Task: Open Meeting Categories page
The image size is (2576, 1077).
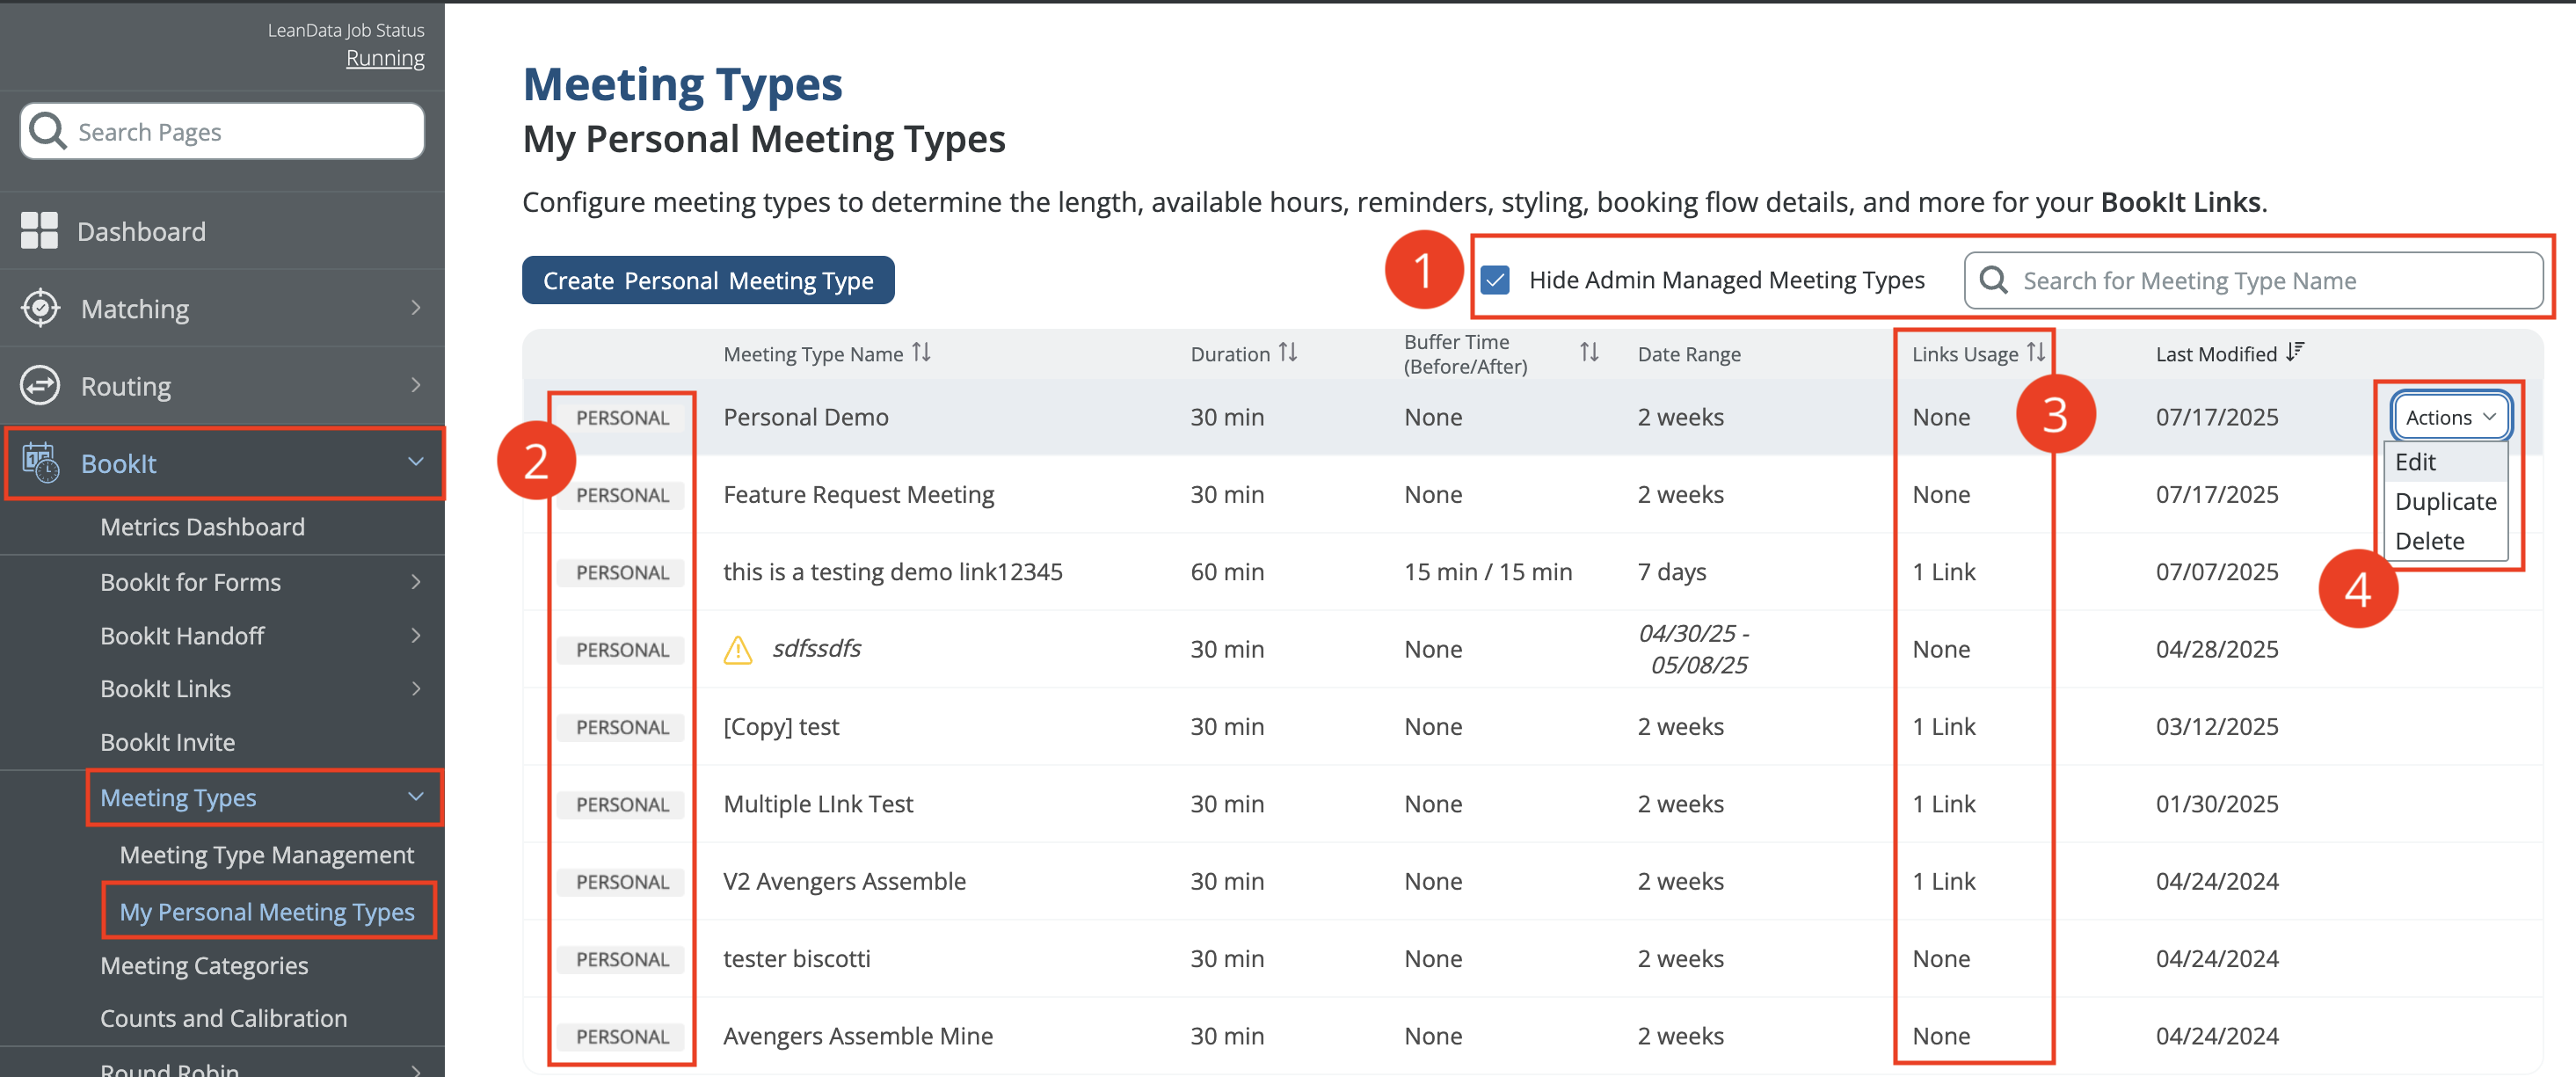Action: 204,966
